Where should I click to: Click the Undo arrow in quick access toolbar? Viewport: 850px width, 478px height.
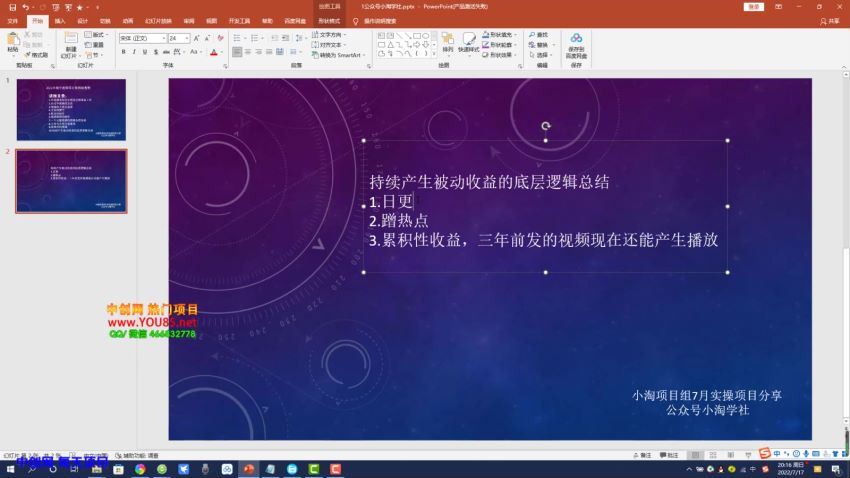tap(25, 7)
